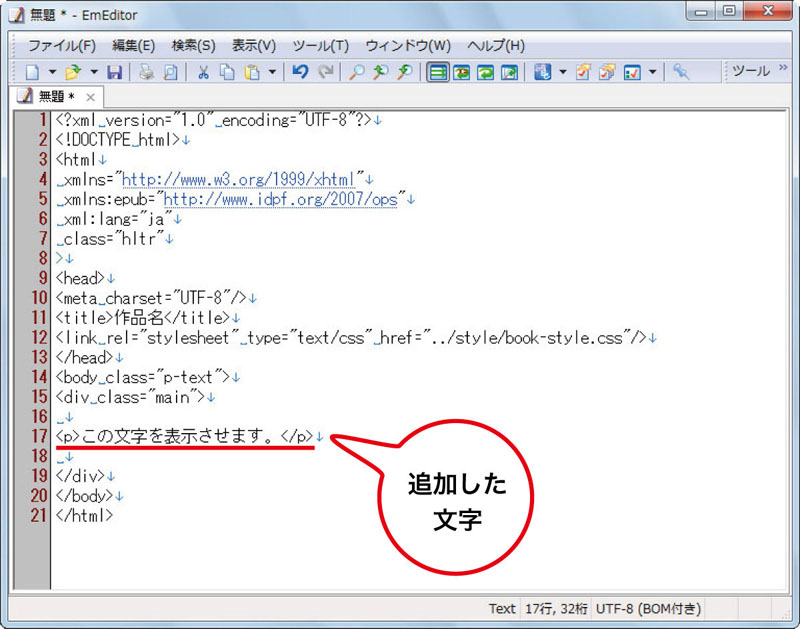Undo the last edit via the Undo arrow icon
Image resolution: width=800 pixels, height=629 pixels.
click(298, 72)
